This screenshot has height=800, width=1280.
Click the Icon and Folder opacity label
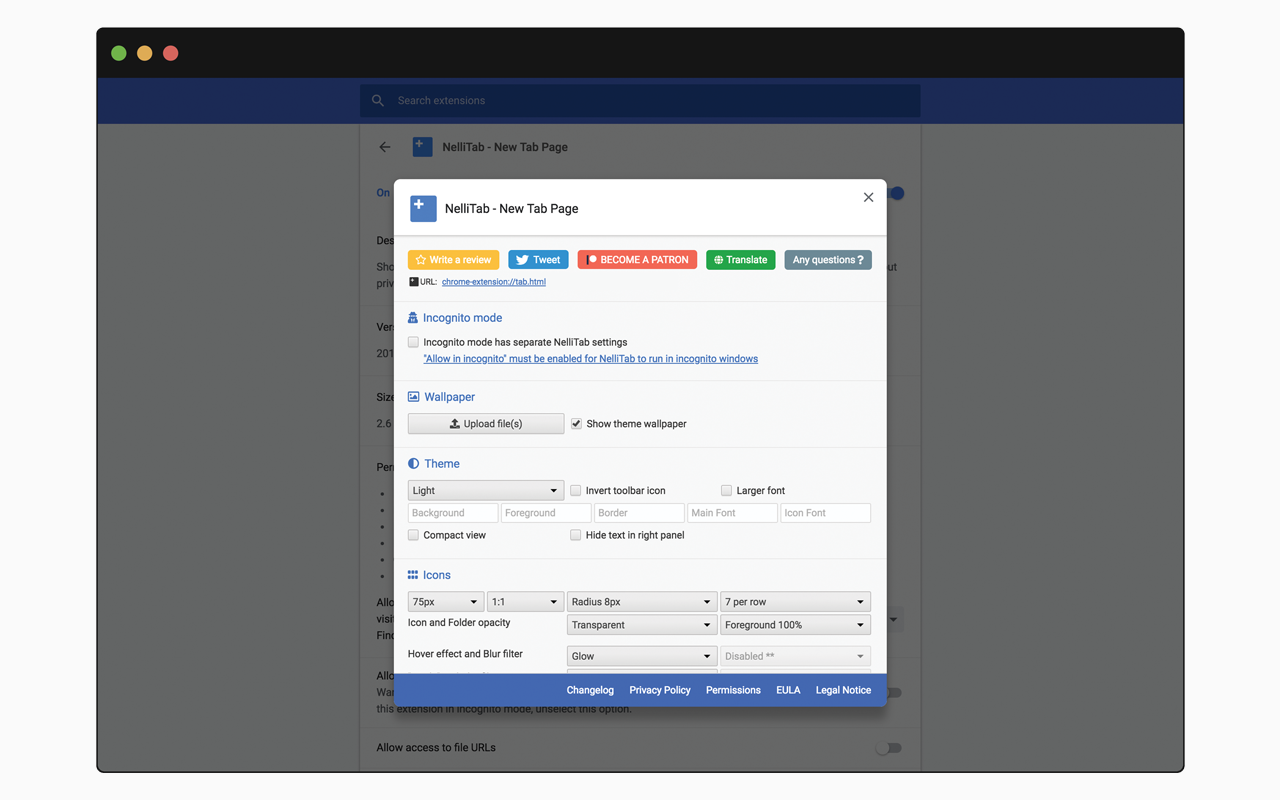click(x=459, y=623)
